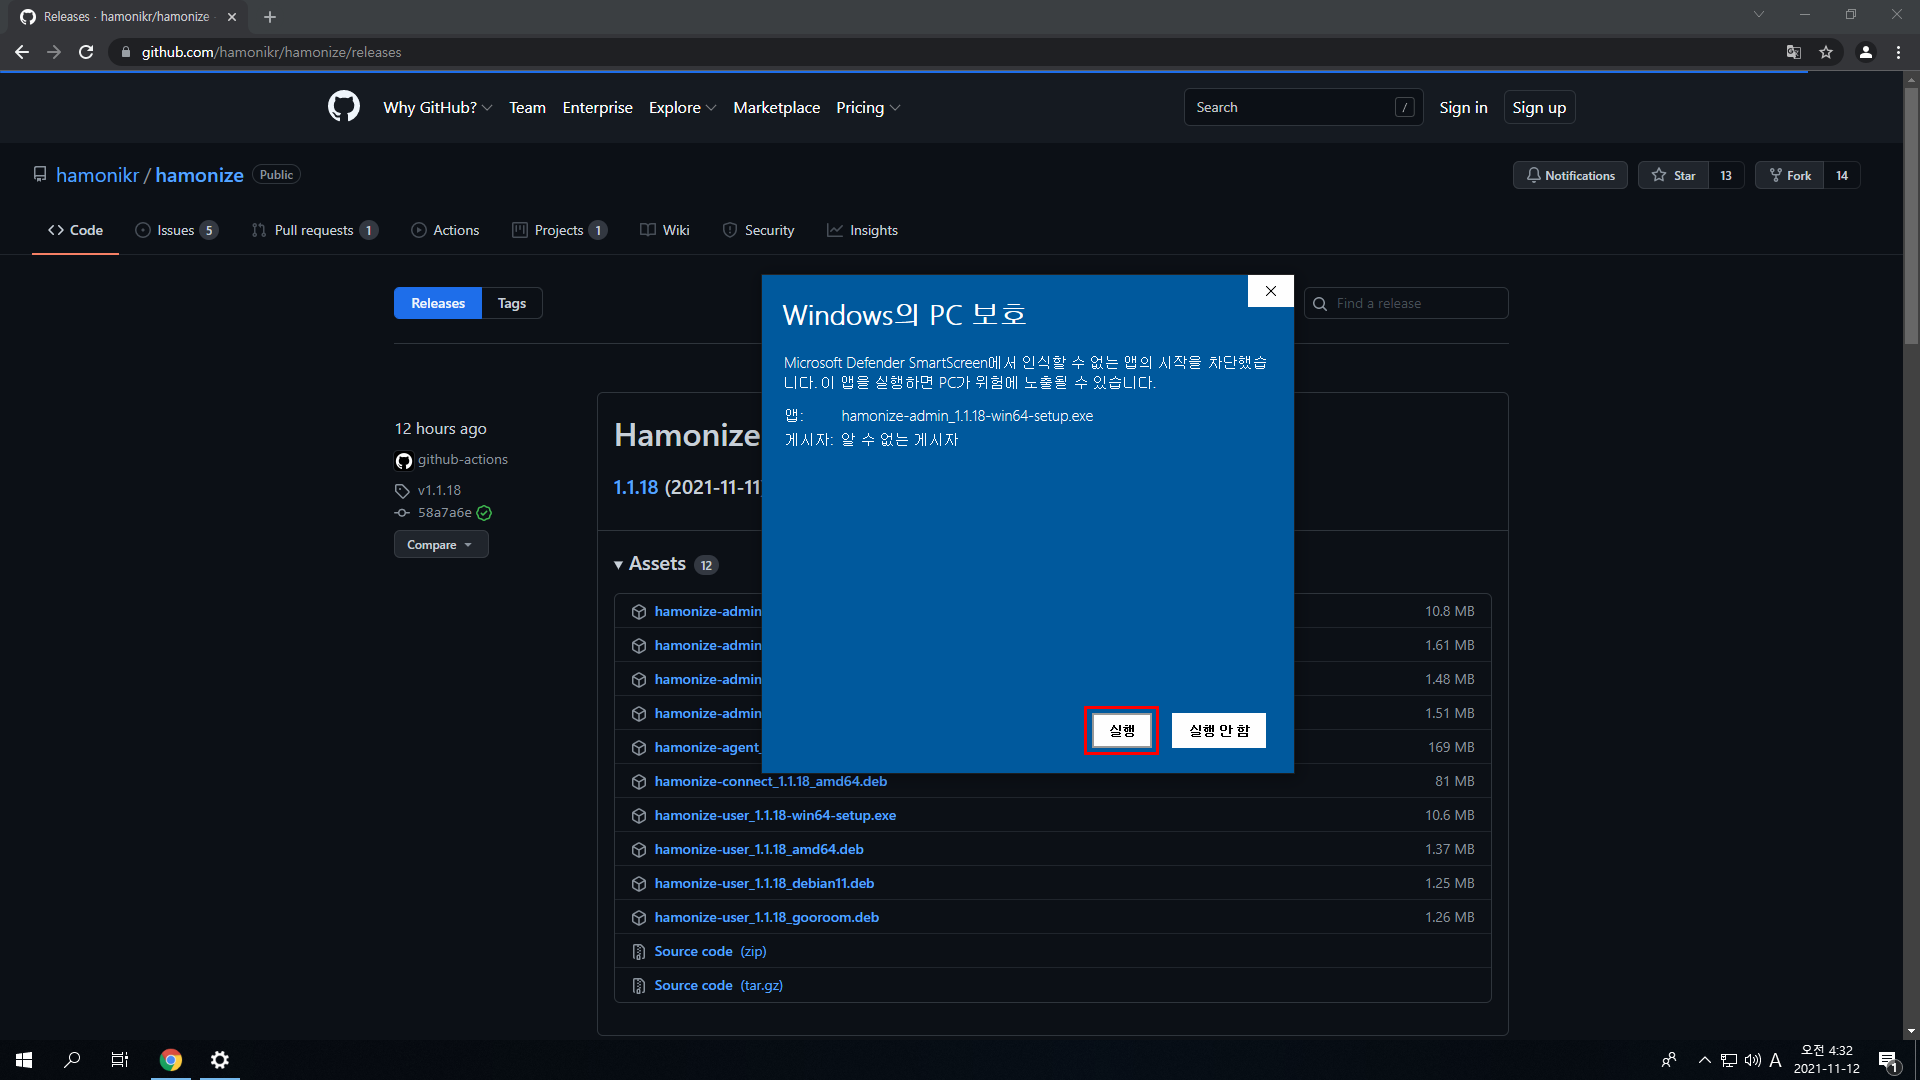
Task: Open the Projects tab
Action: (x=559, y=230)
